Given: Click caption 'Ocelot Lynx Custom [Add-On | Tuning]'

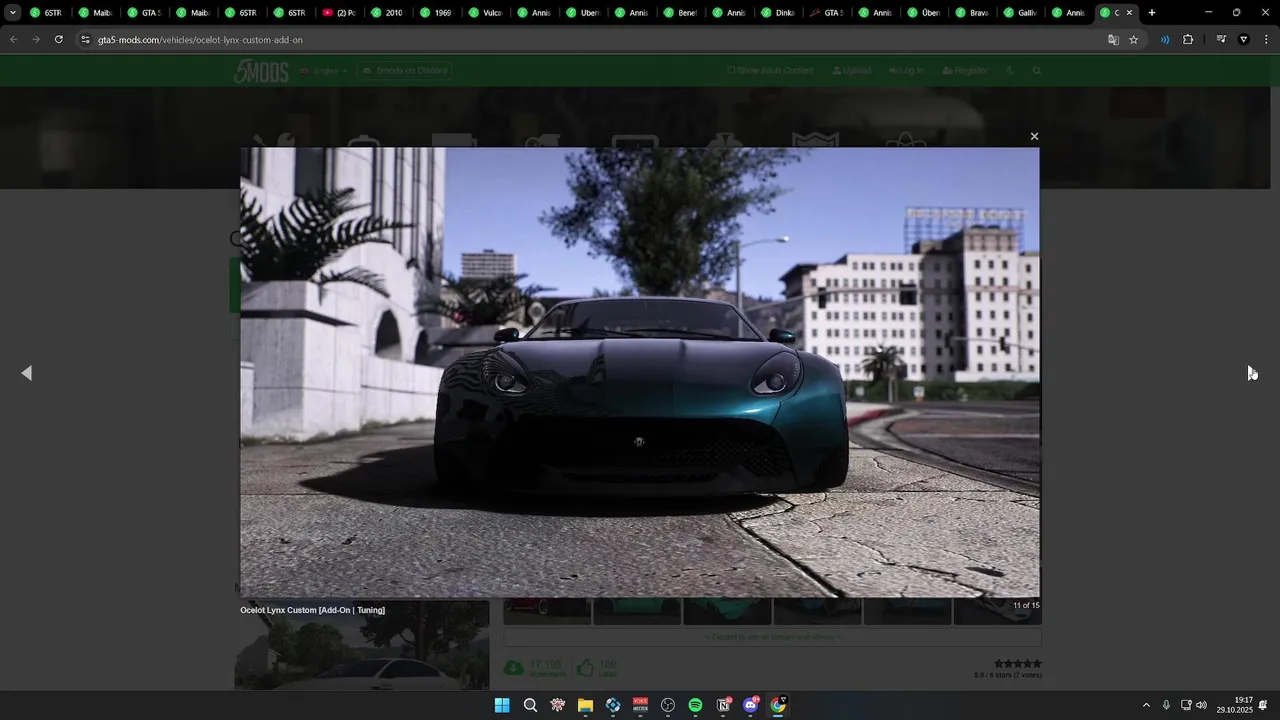Looking at the screenshot, I should [312, 610].
